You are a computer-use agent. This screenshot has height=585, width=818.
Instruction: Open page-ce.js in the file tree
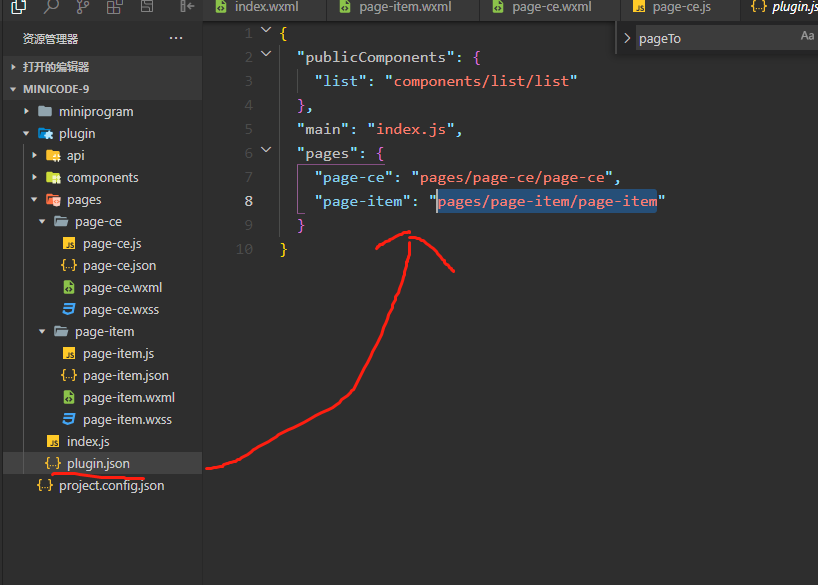(x=112, y=244)
